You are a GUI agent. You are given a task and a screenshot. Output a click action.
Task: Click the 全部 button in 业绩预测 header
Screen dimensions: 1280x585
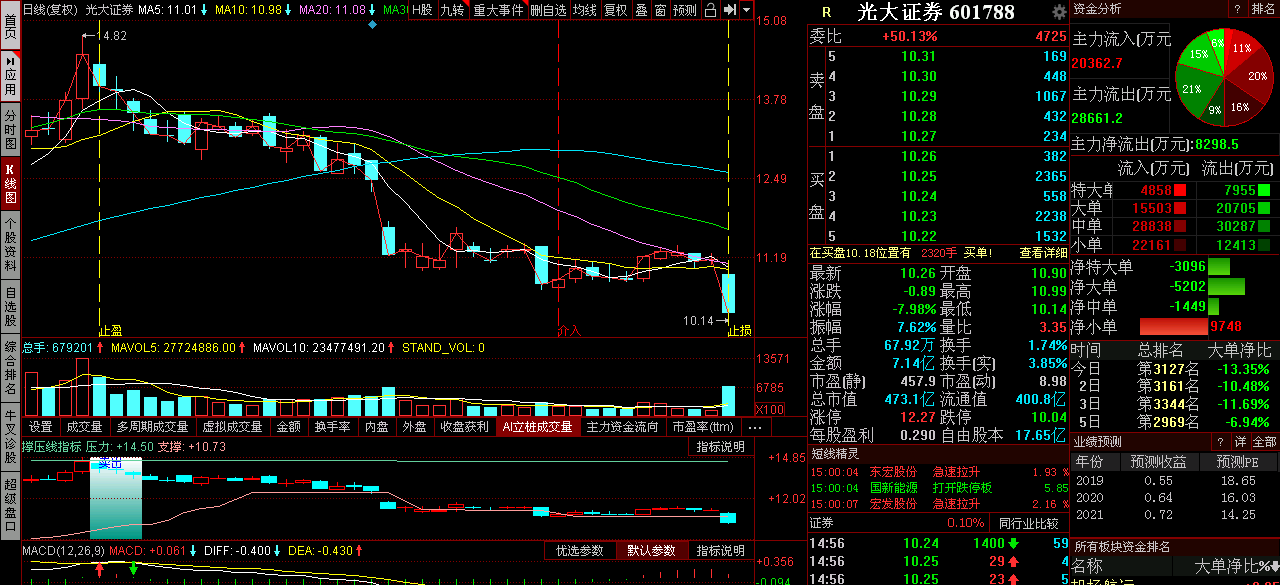[1265, 442]
